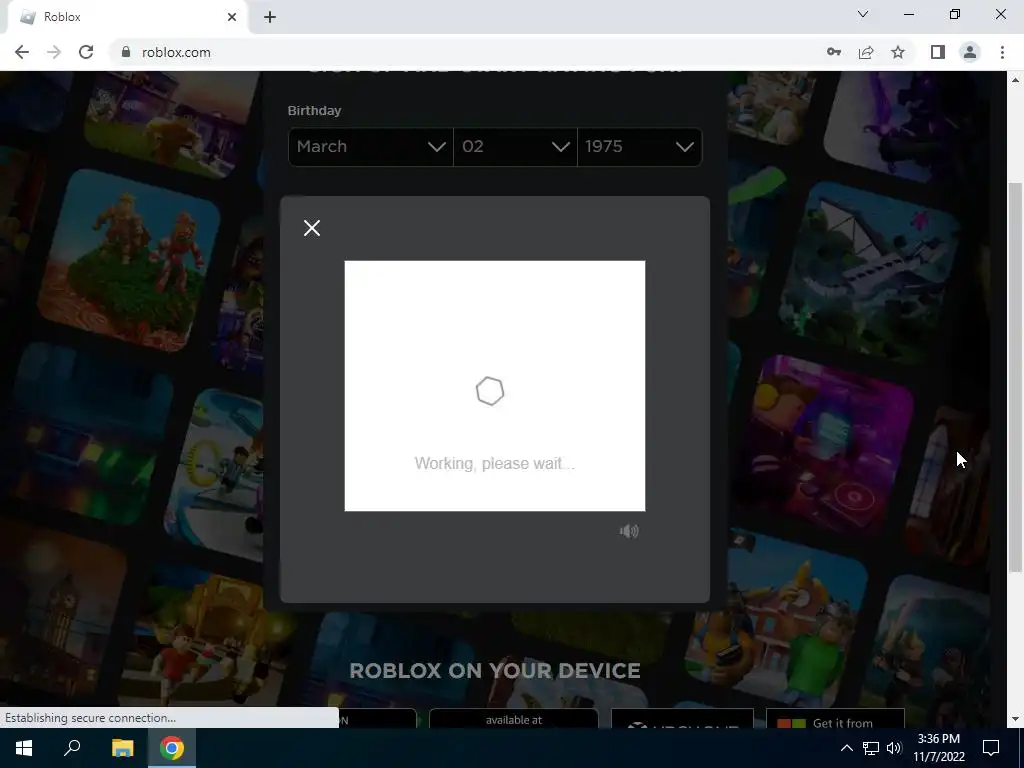This screenshot has width=1024, height=768.
Task: Open the network status tray icon
Action: [x=871, y=748]
